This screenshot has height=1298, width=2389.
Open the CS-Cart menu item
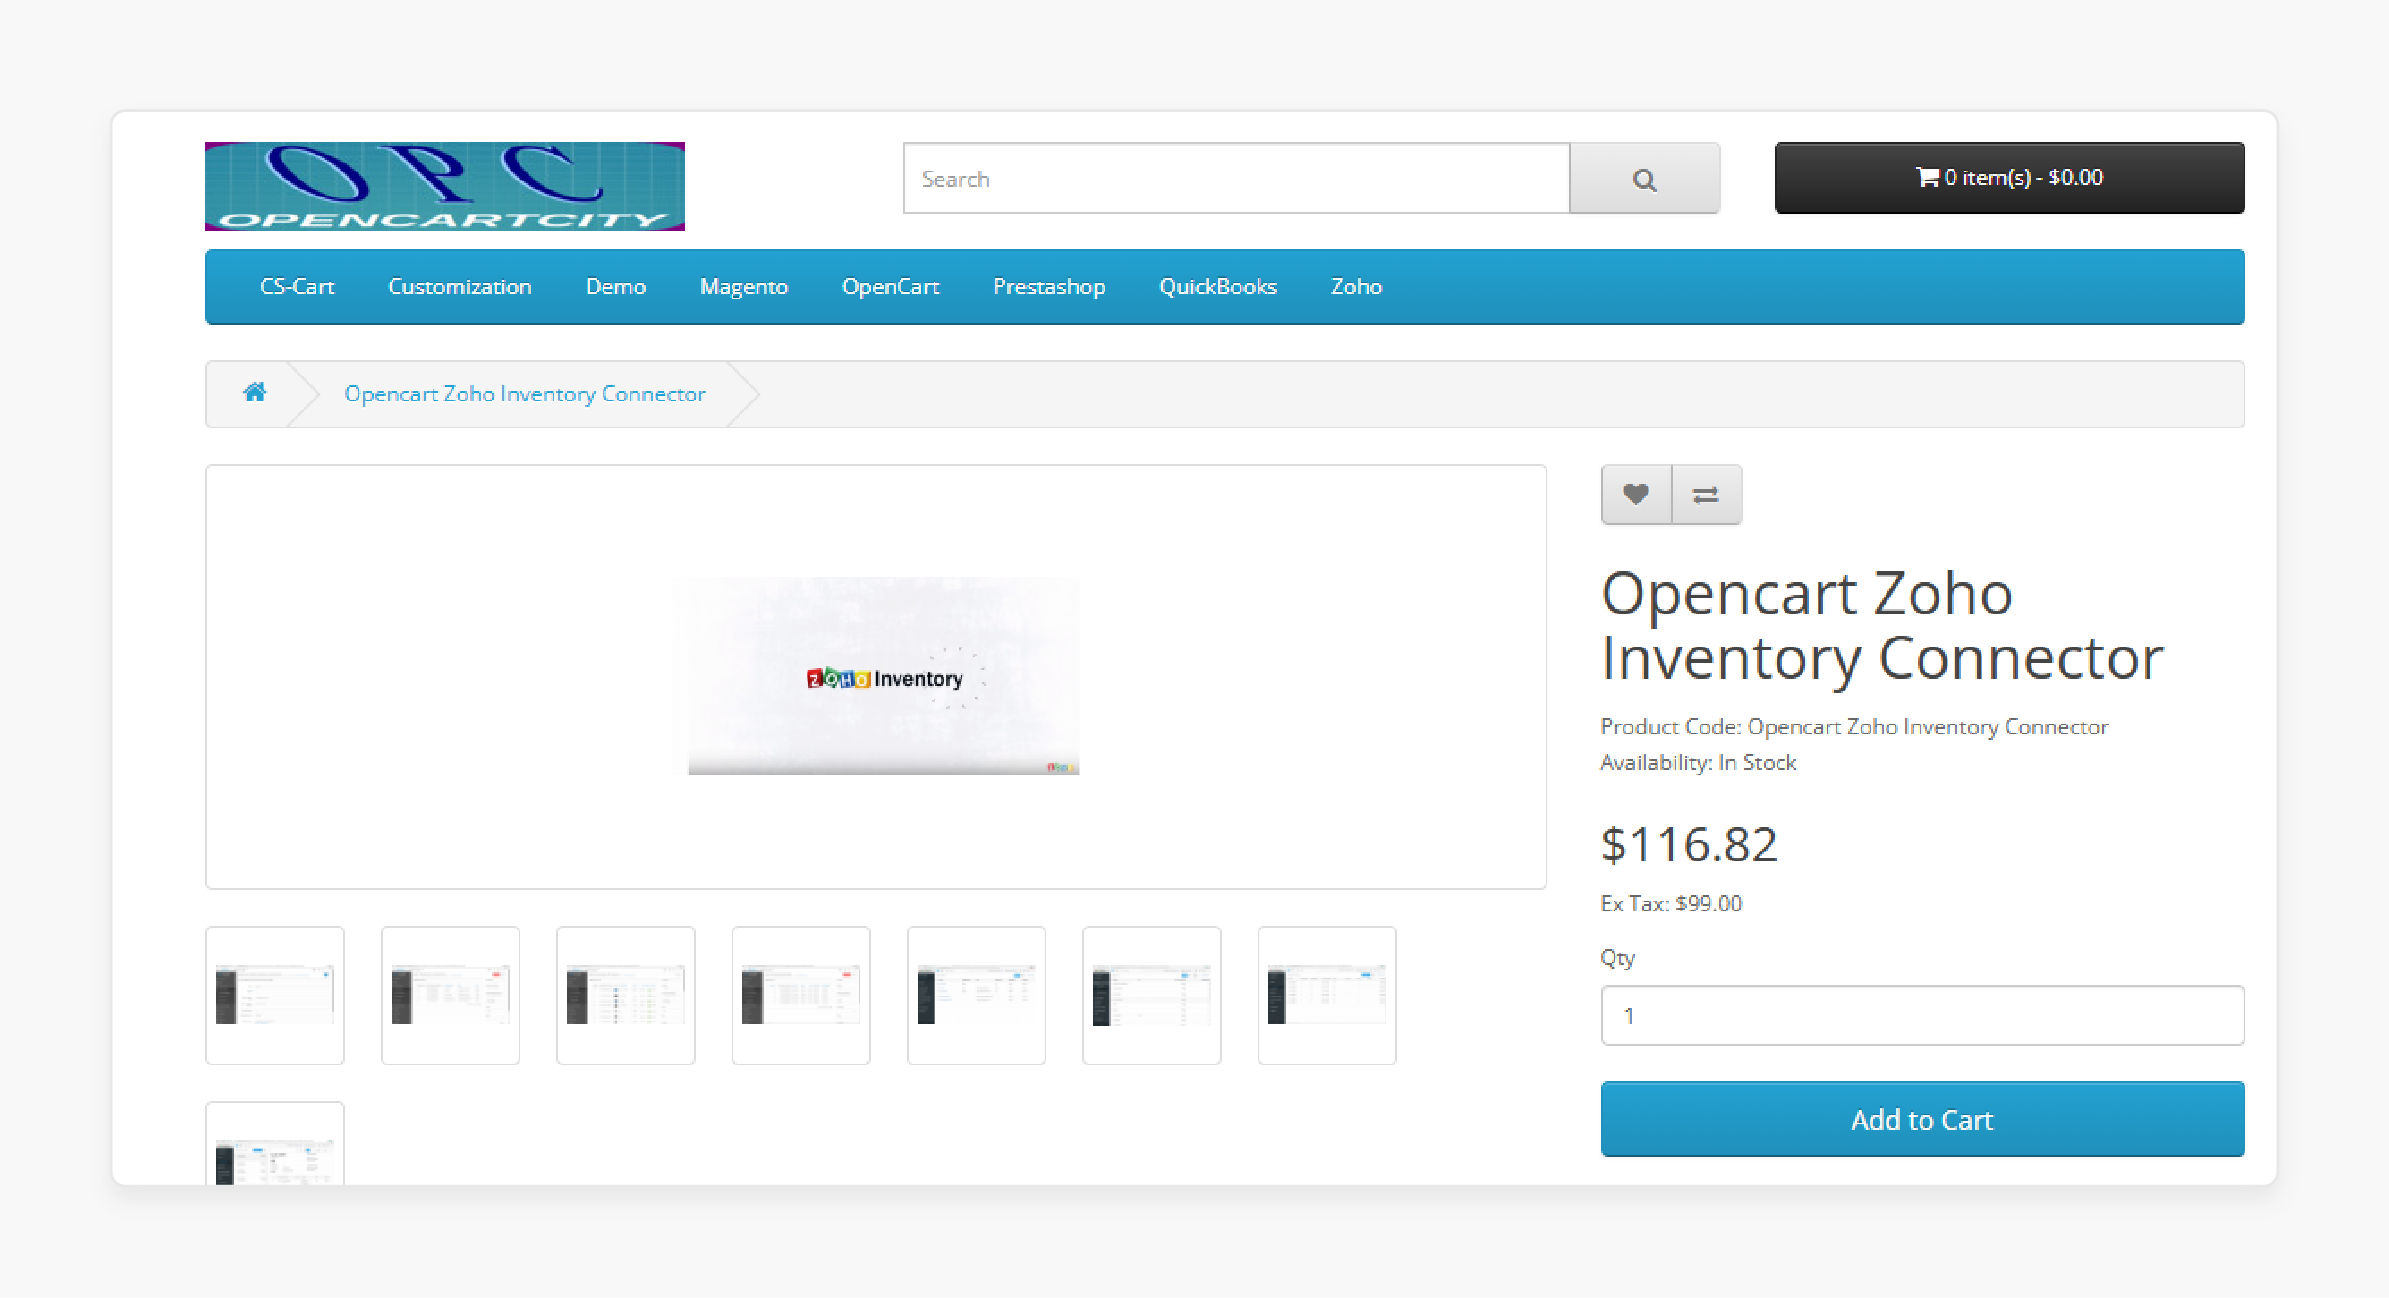click(x=297, y=287)
